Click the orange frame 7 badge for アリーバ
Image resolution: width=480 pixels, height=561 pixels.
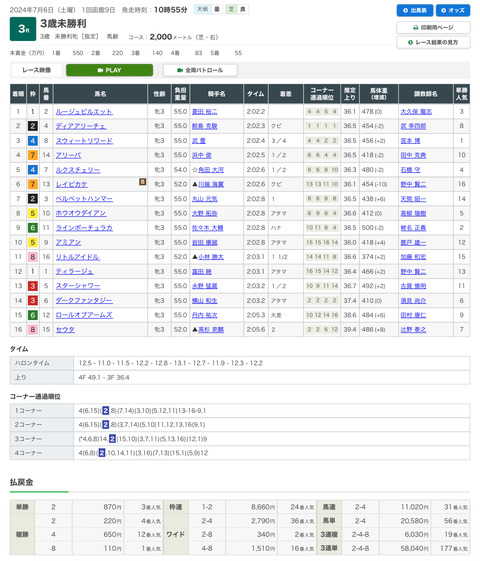33,155
